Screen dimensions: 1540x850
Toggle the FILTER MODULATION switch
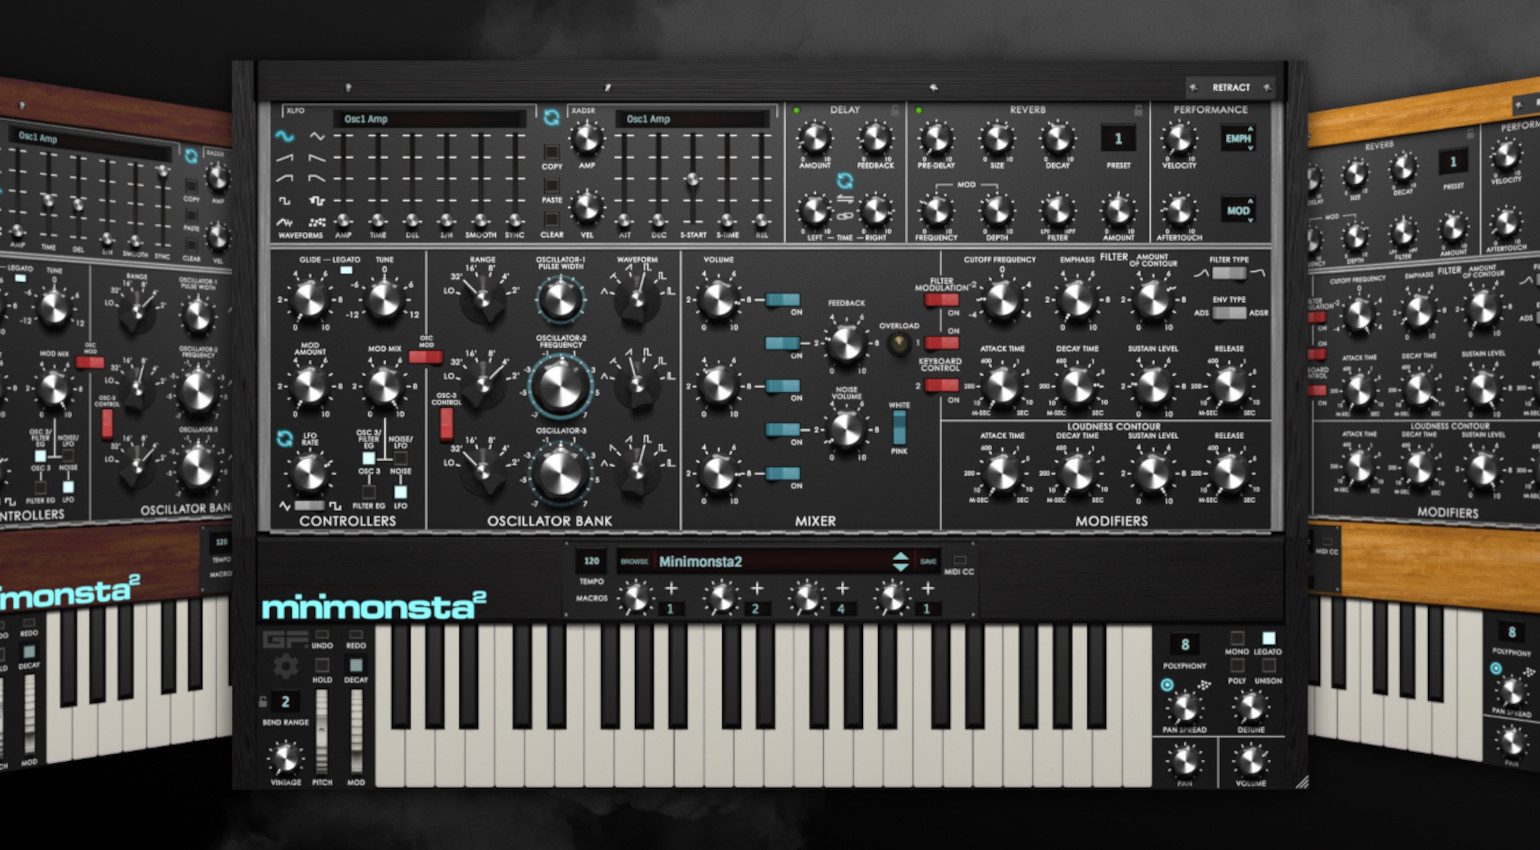[x=940, y=300]
